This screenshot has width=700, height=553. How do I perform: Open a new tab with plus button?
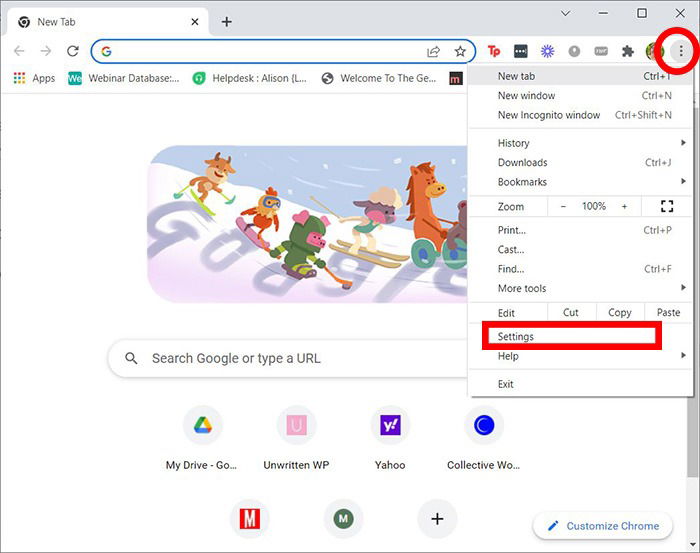pyautogui.click(x=227, y=21)
